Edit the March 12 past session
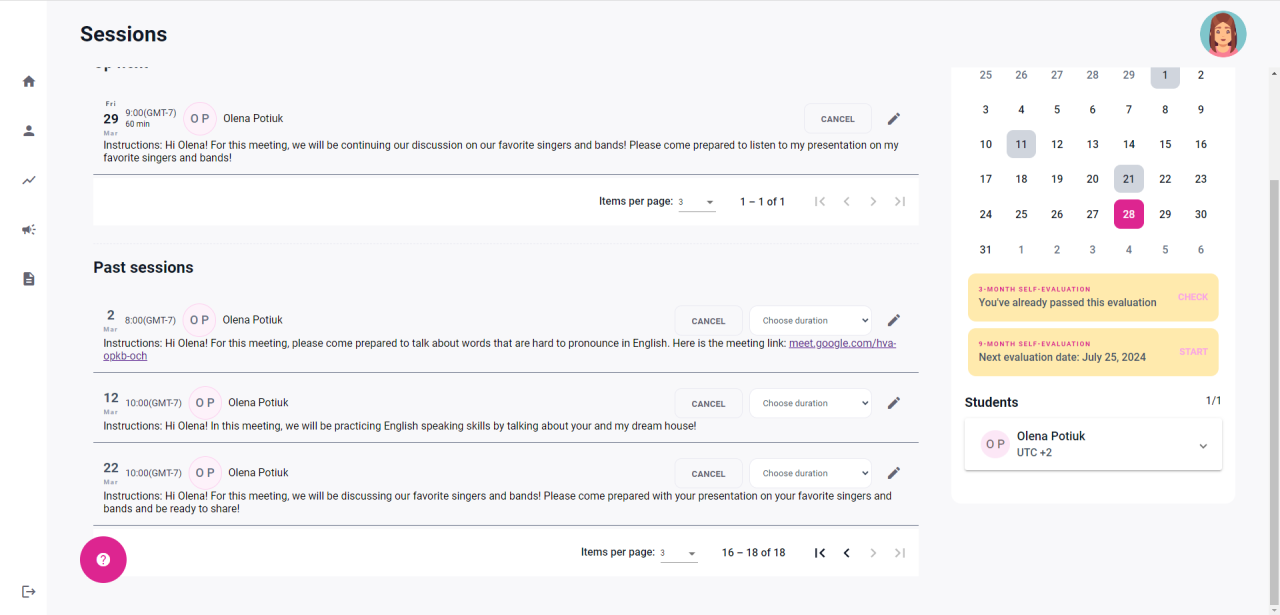 [894, 403]
